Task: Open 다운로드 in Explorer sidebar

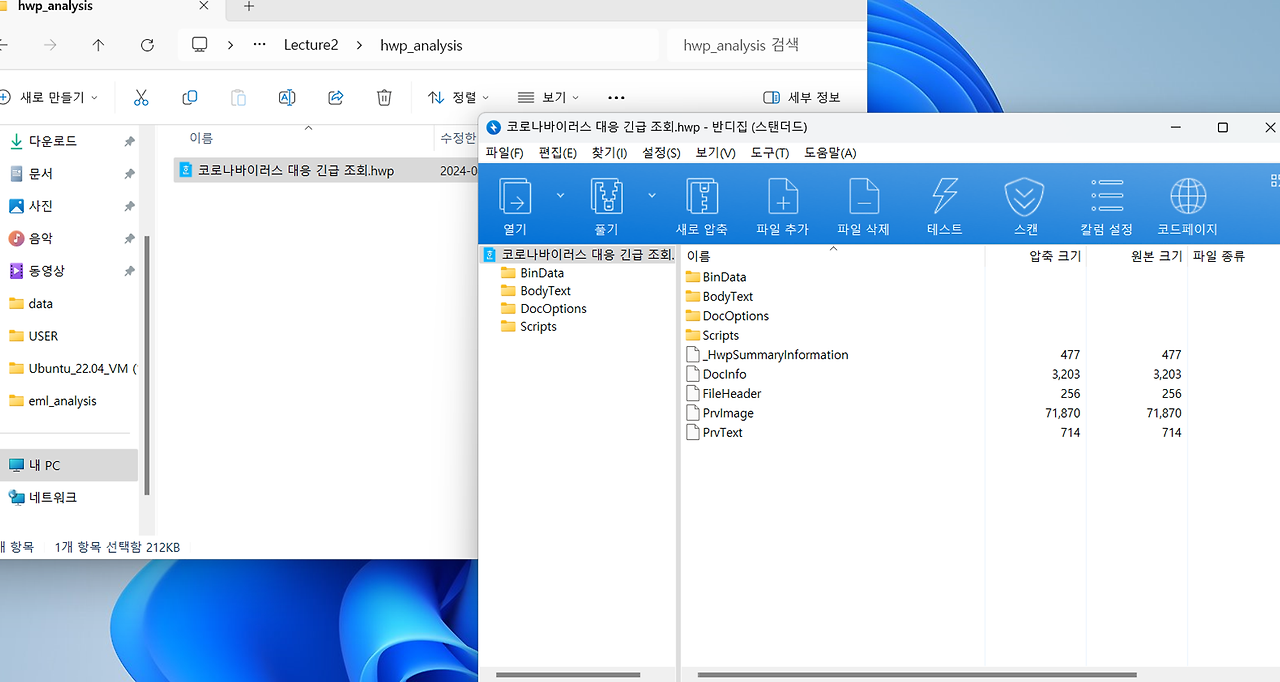Action: 53,141
